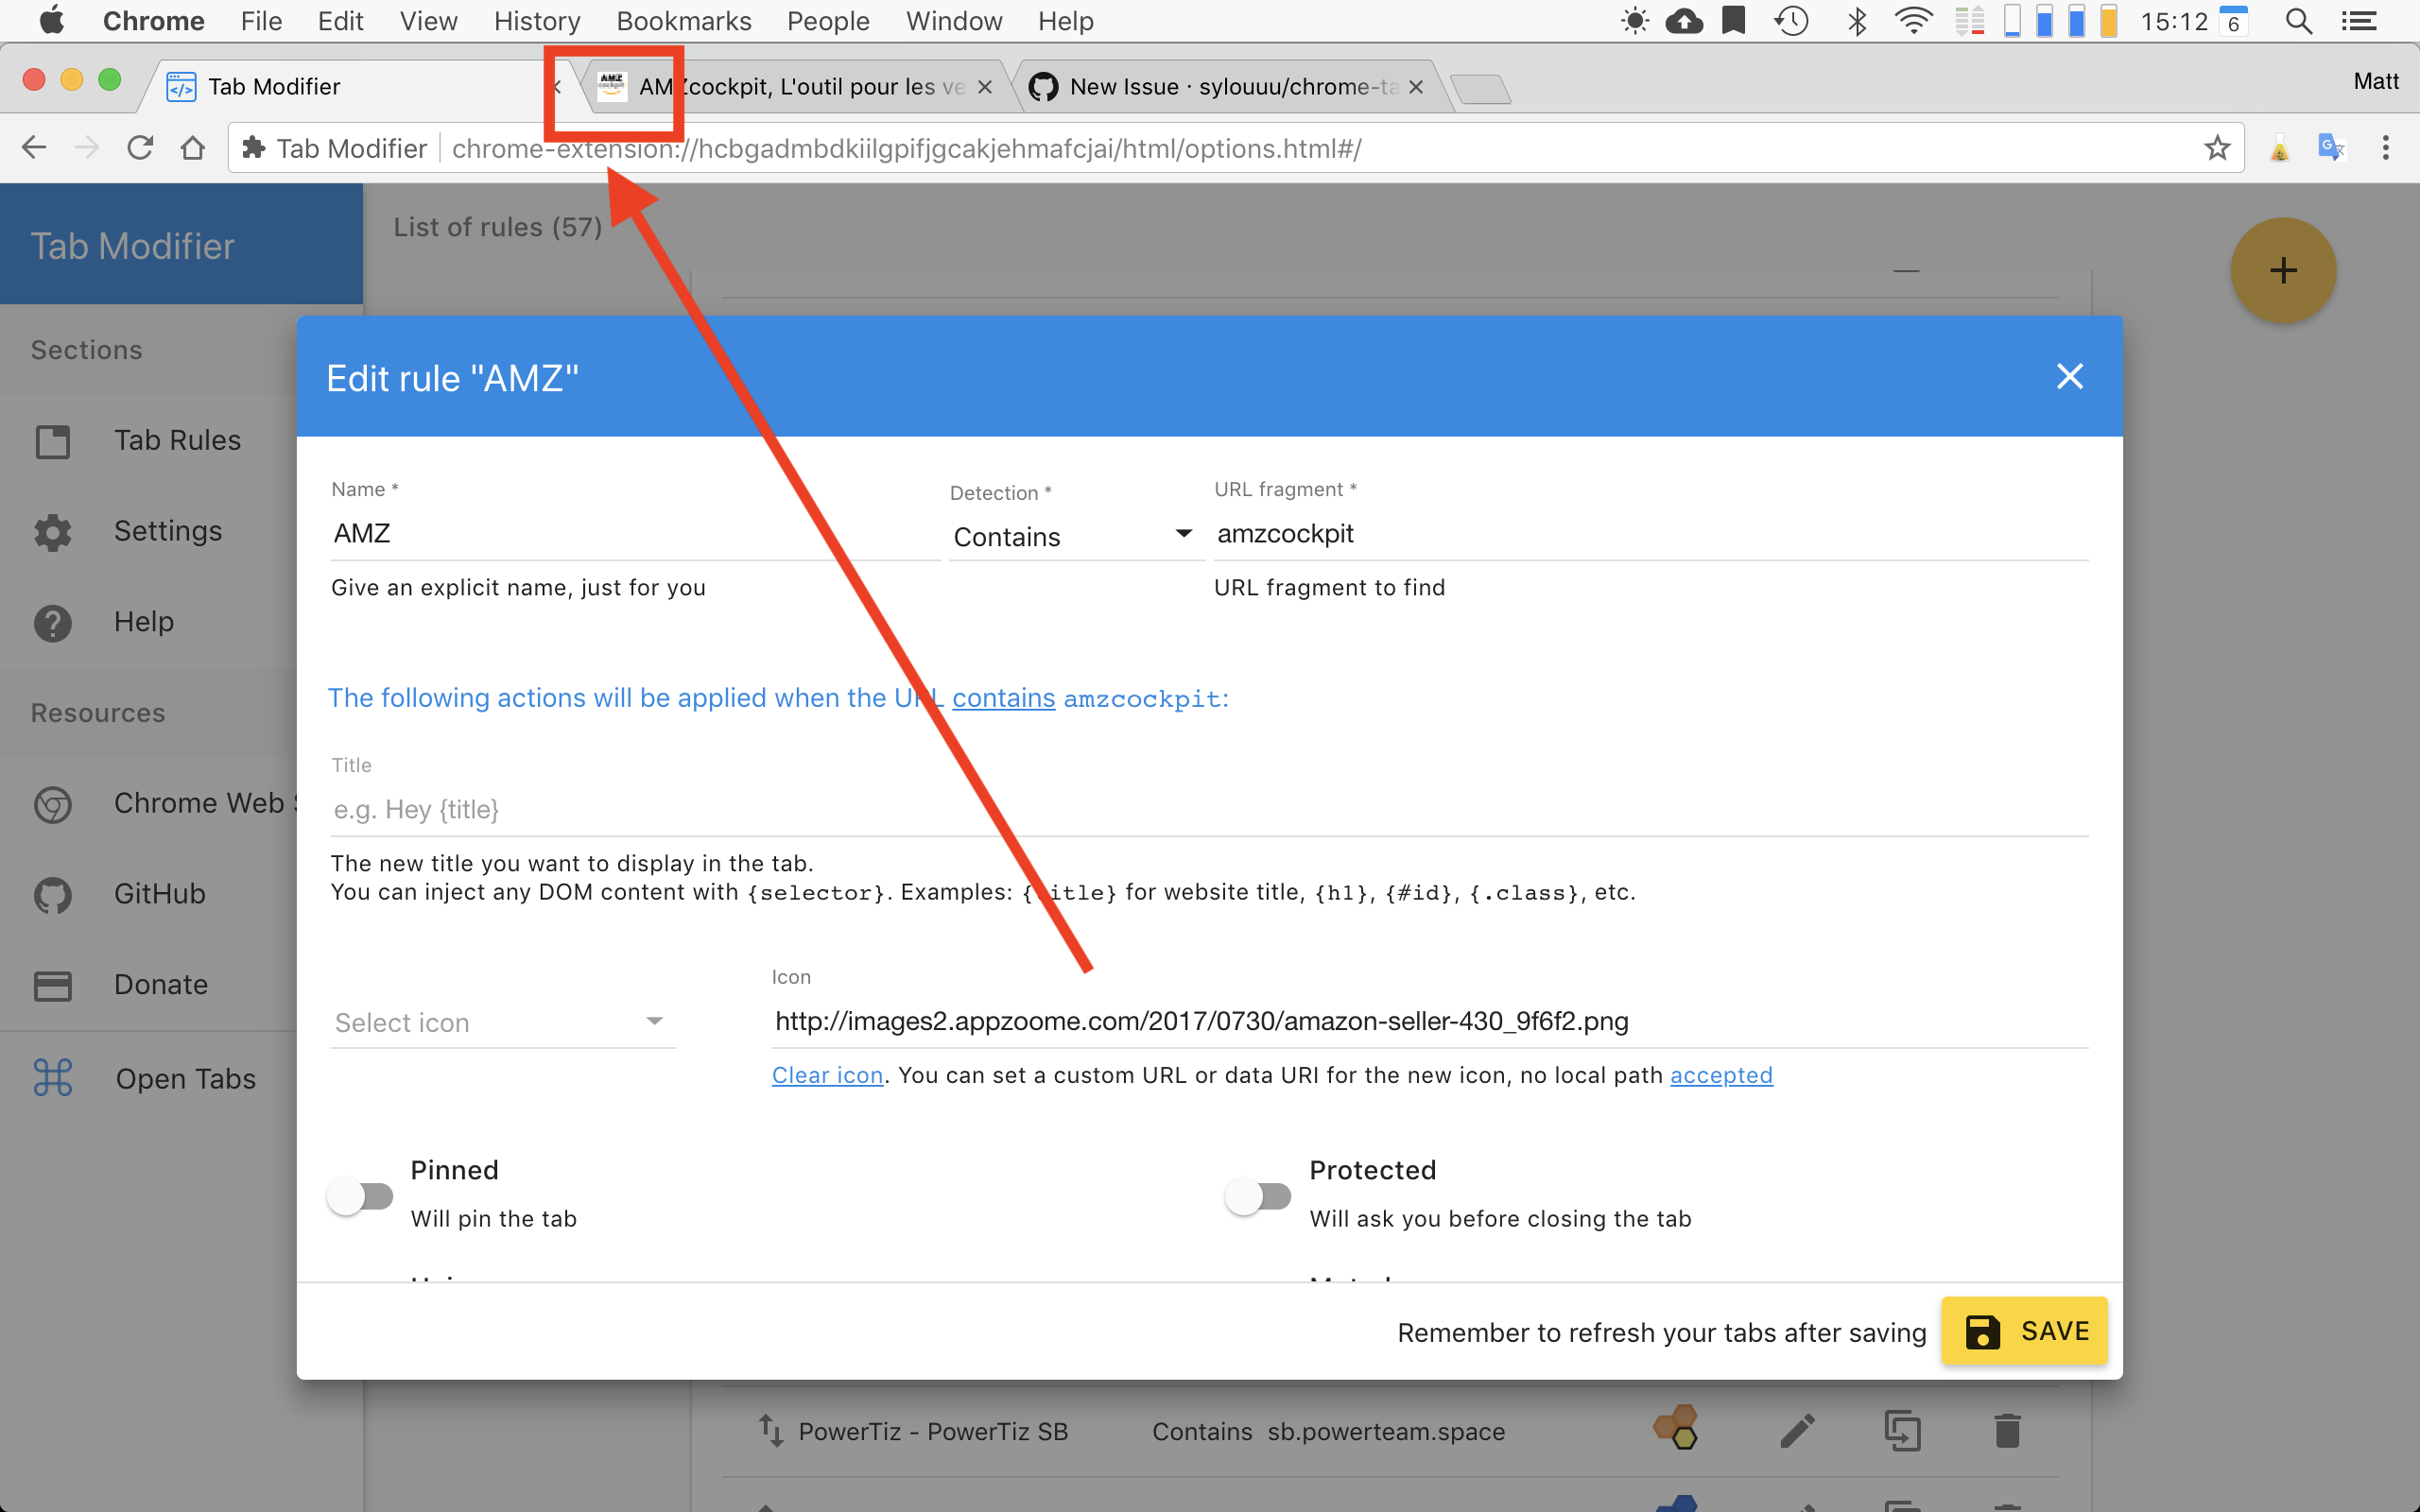The height and width of the screenshot is (1512, 2420).
Task: Select the GitHub icon in Resources
Action: point(51,895)
